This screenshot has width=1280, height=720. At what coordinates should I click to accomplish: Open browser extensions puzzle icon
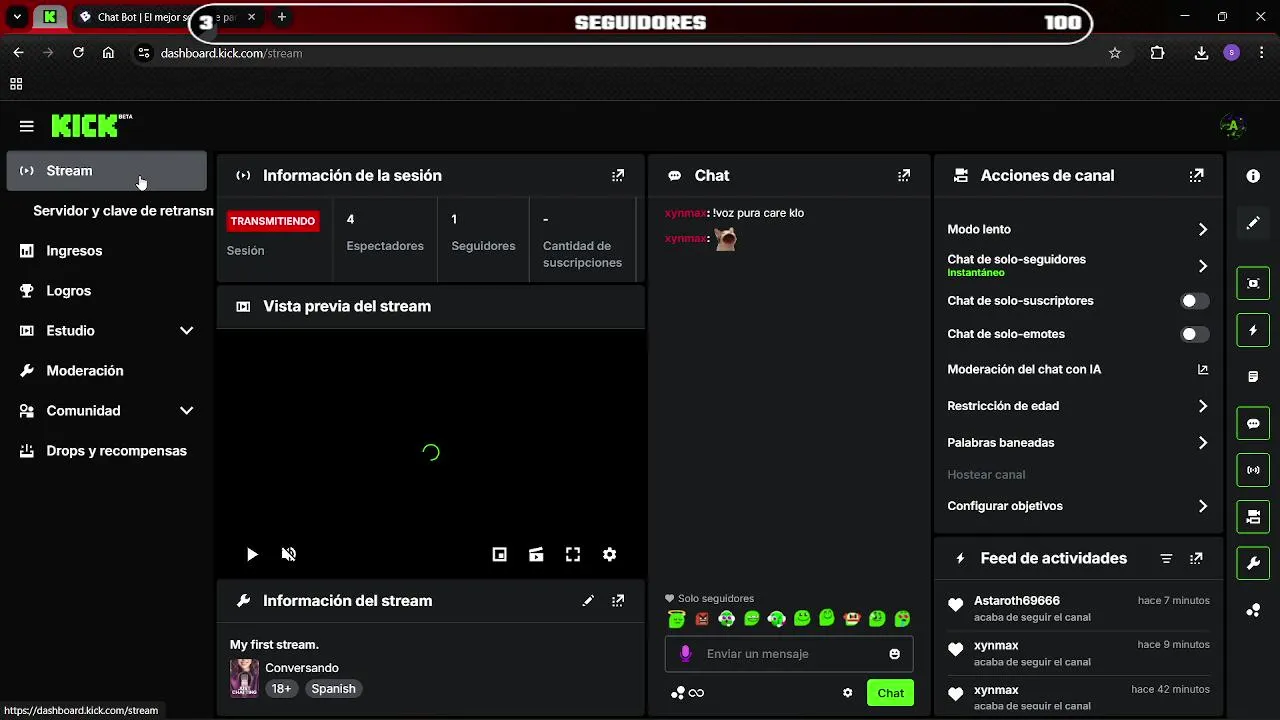1158,53
